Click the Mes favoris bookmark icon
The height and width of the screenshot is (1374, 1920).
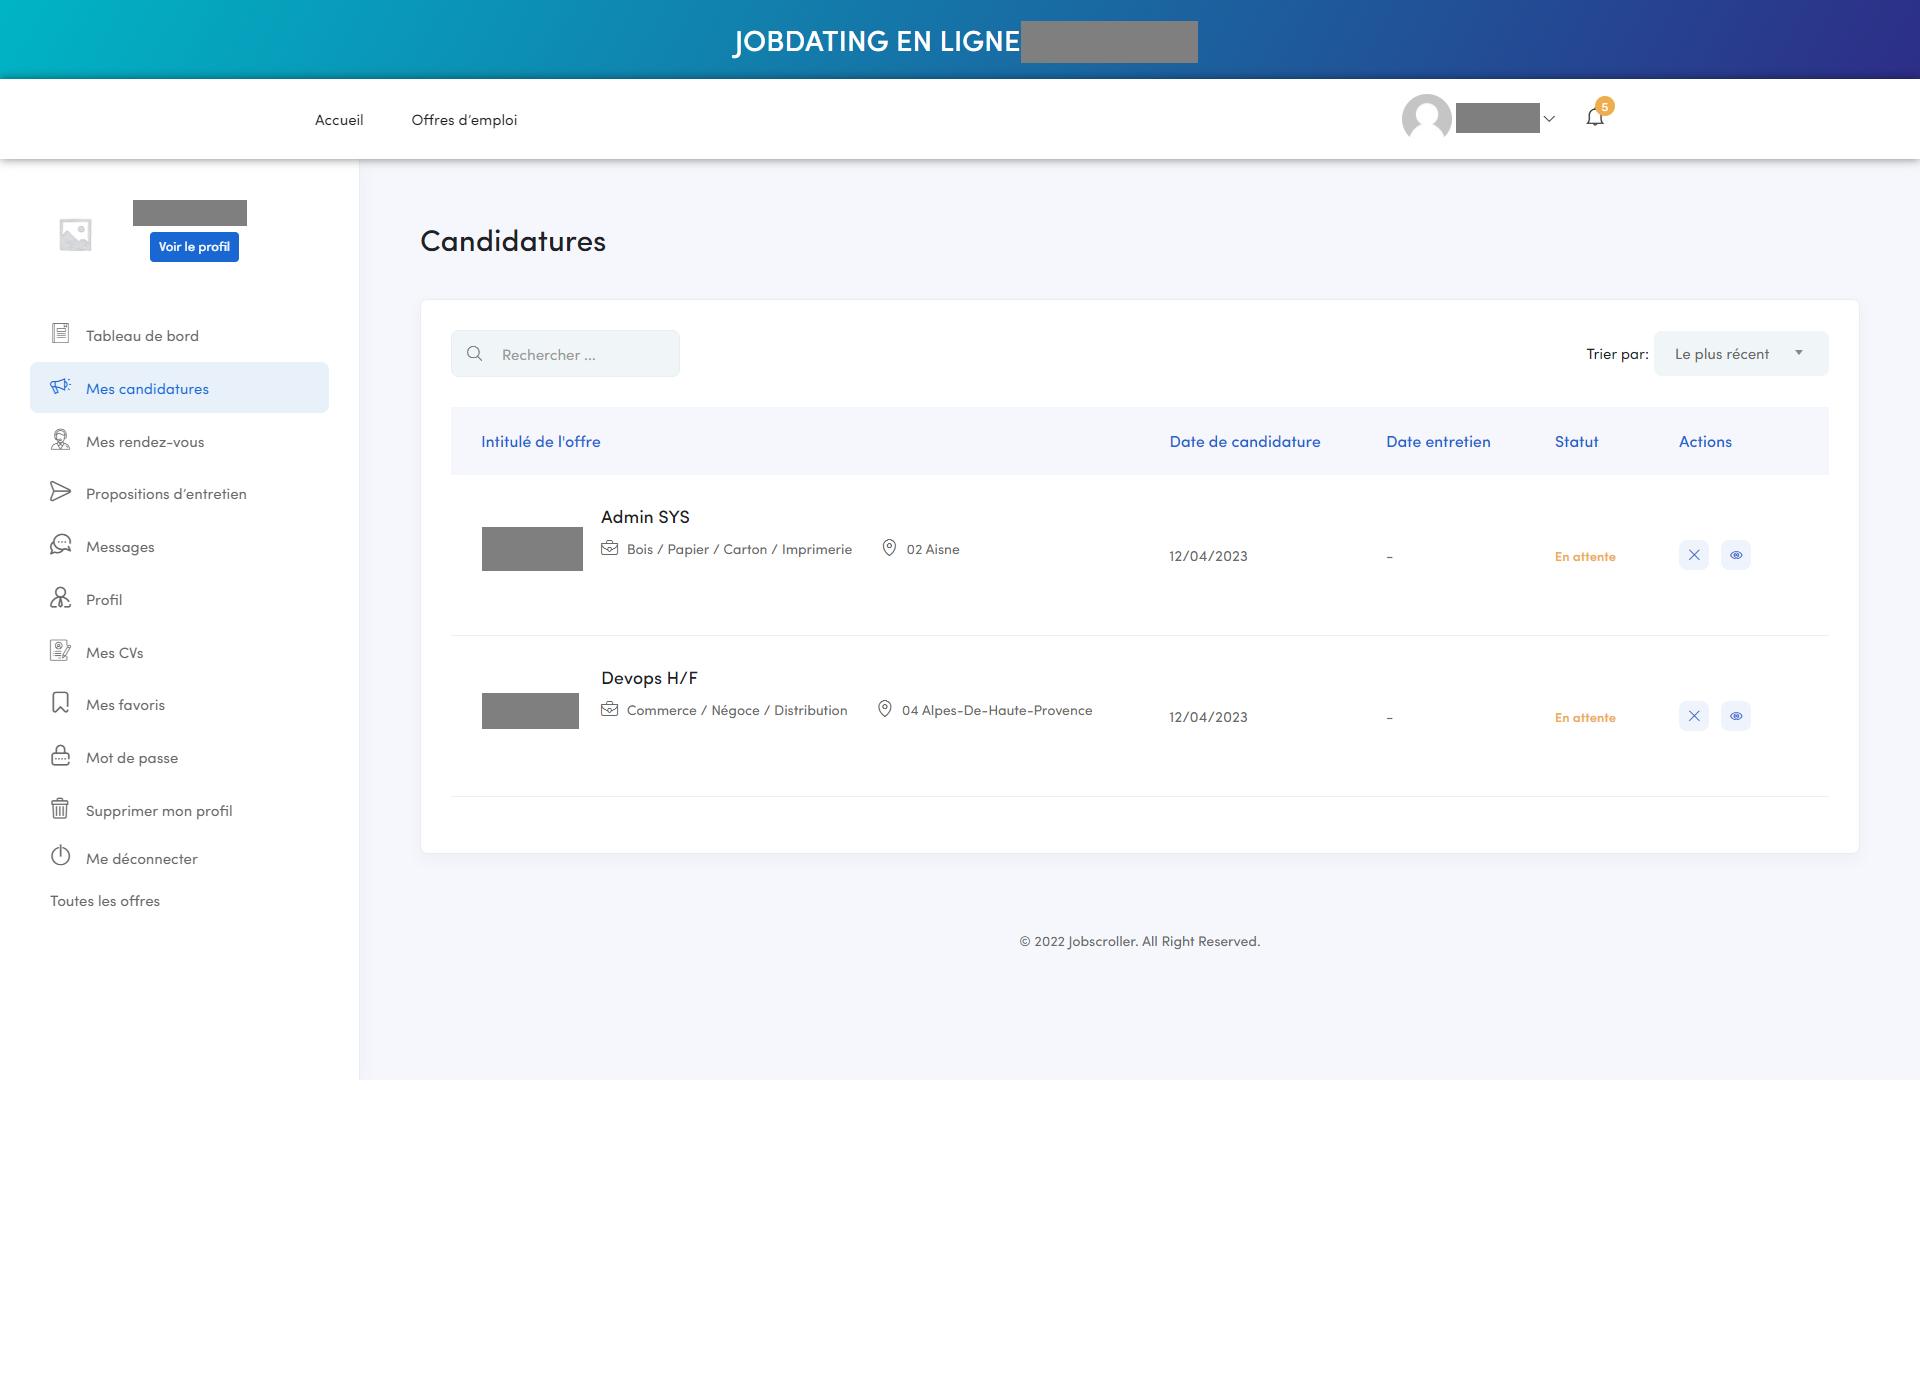point(61,703)
